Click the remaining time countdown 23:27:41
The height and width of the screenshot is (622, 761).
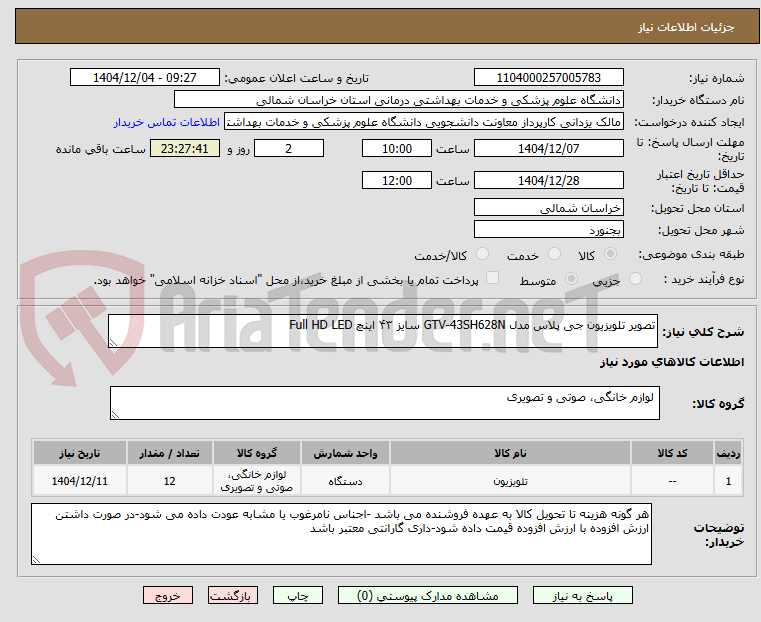[x=185, y=148]
